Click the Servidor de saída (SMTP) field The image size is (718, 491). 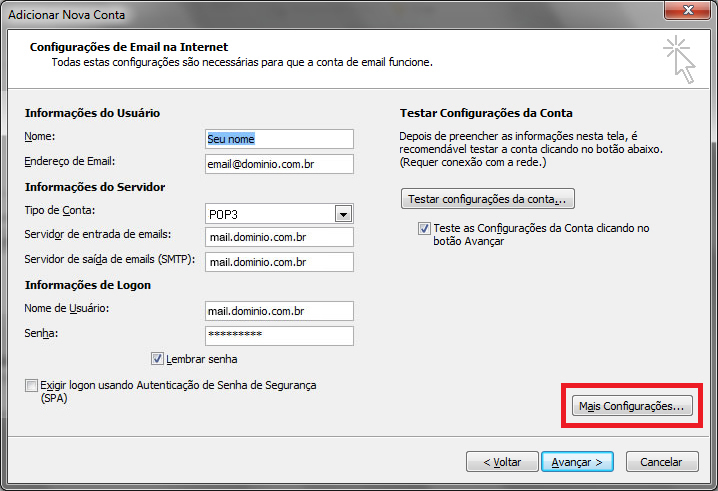pos(278,261)
